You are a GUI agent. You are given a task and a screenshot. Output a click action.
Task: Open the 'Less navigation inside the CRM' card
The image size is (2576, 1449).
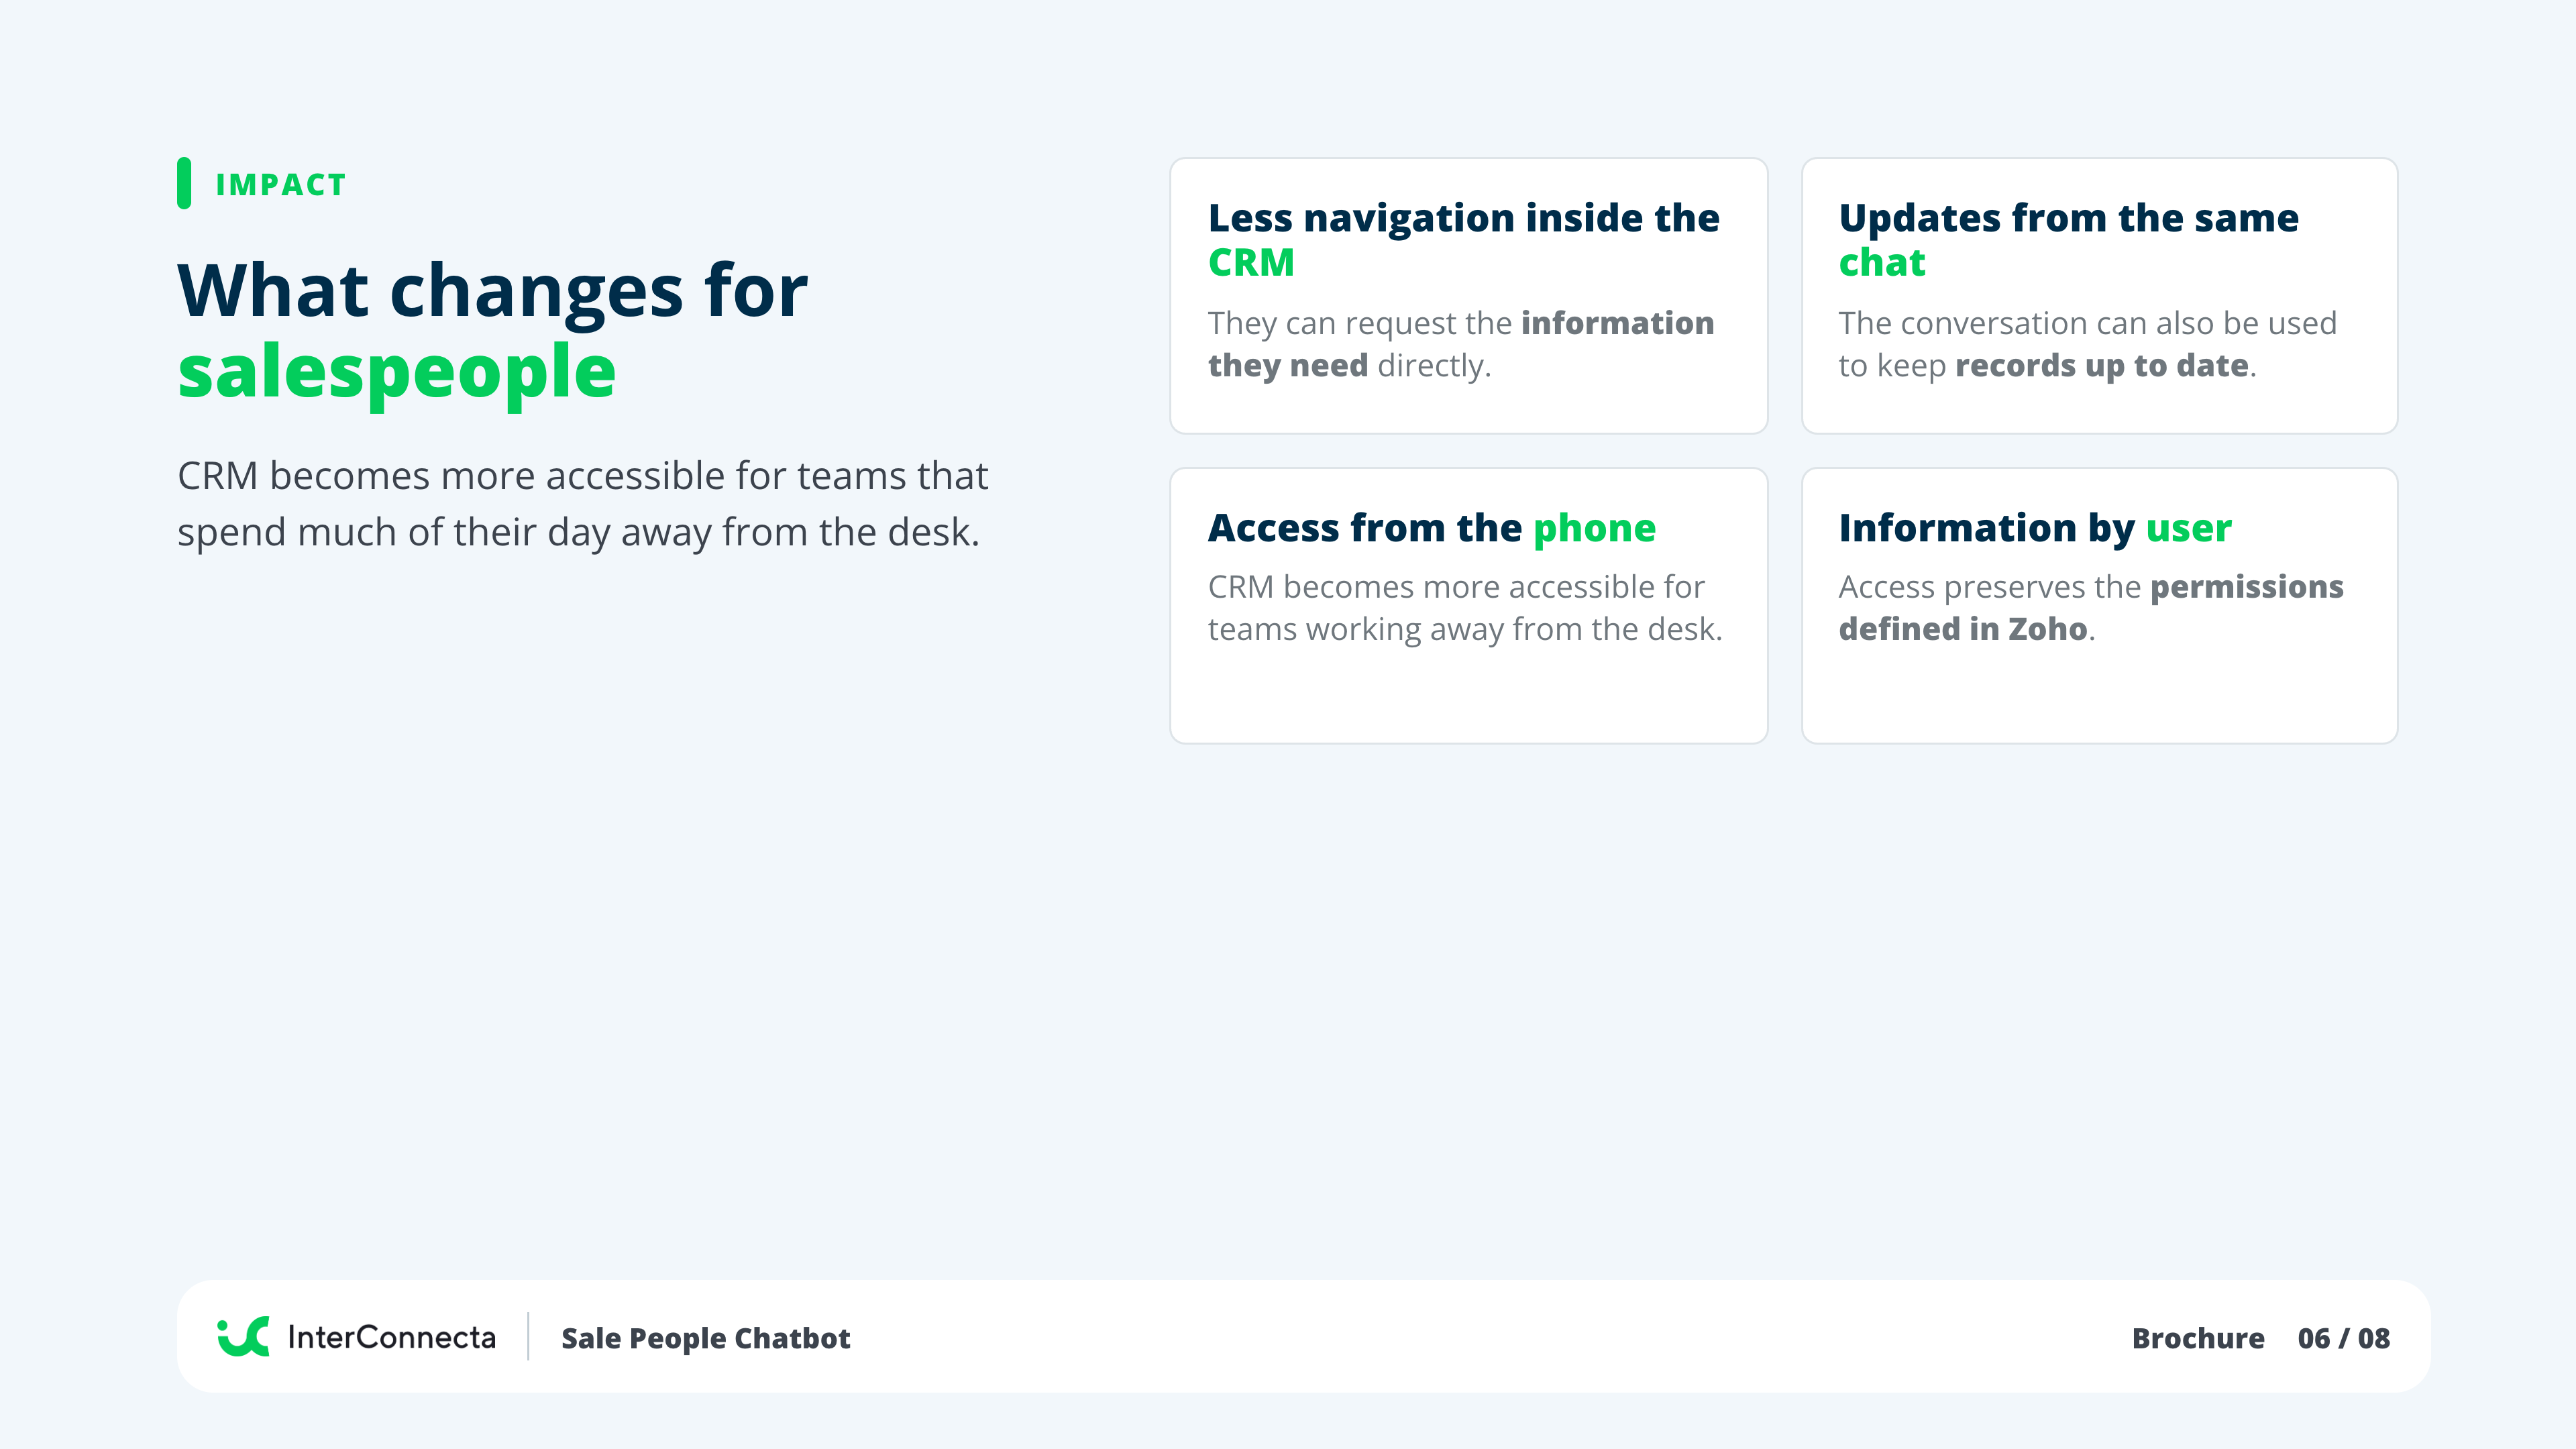click(x=1468, y=296)
